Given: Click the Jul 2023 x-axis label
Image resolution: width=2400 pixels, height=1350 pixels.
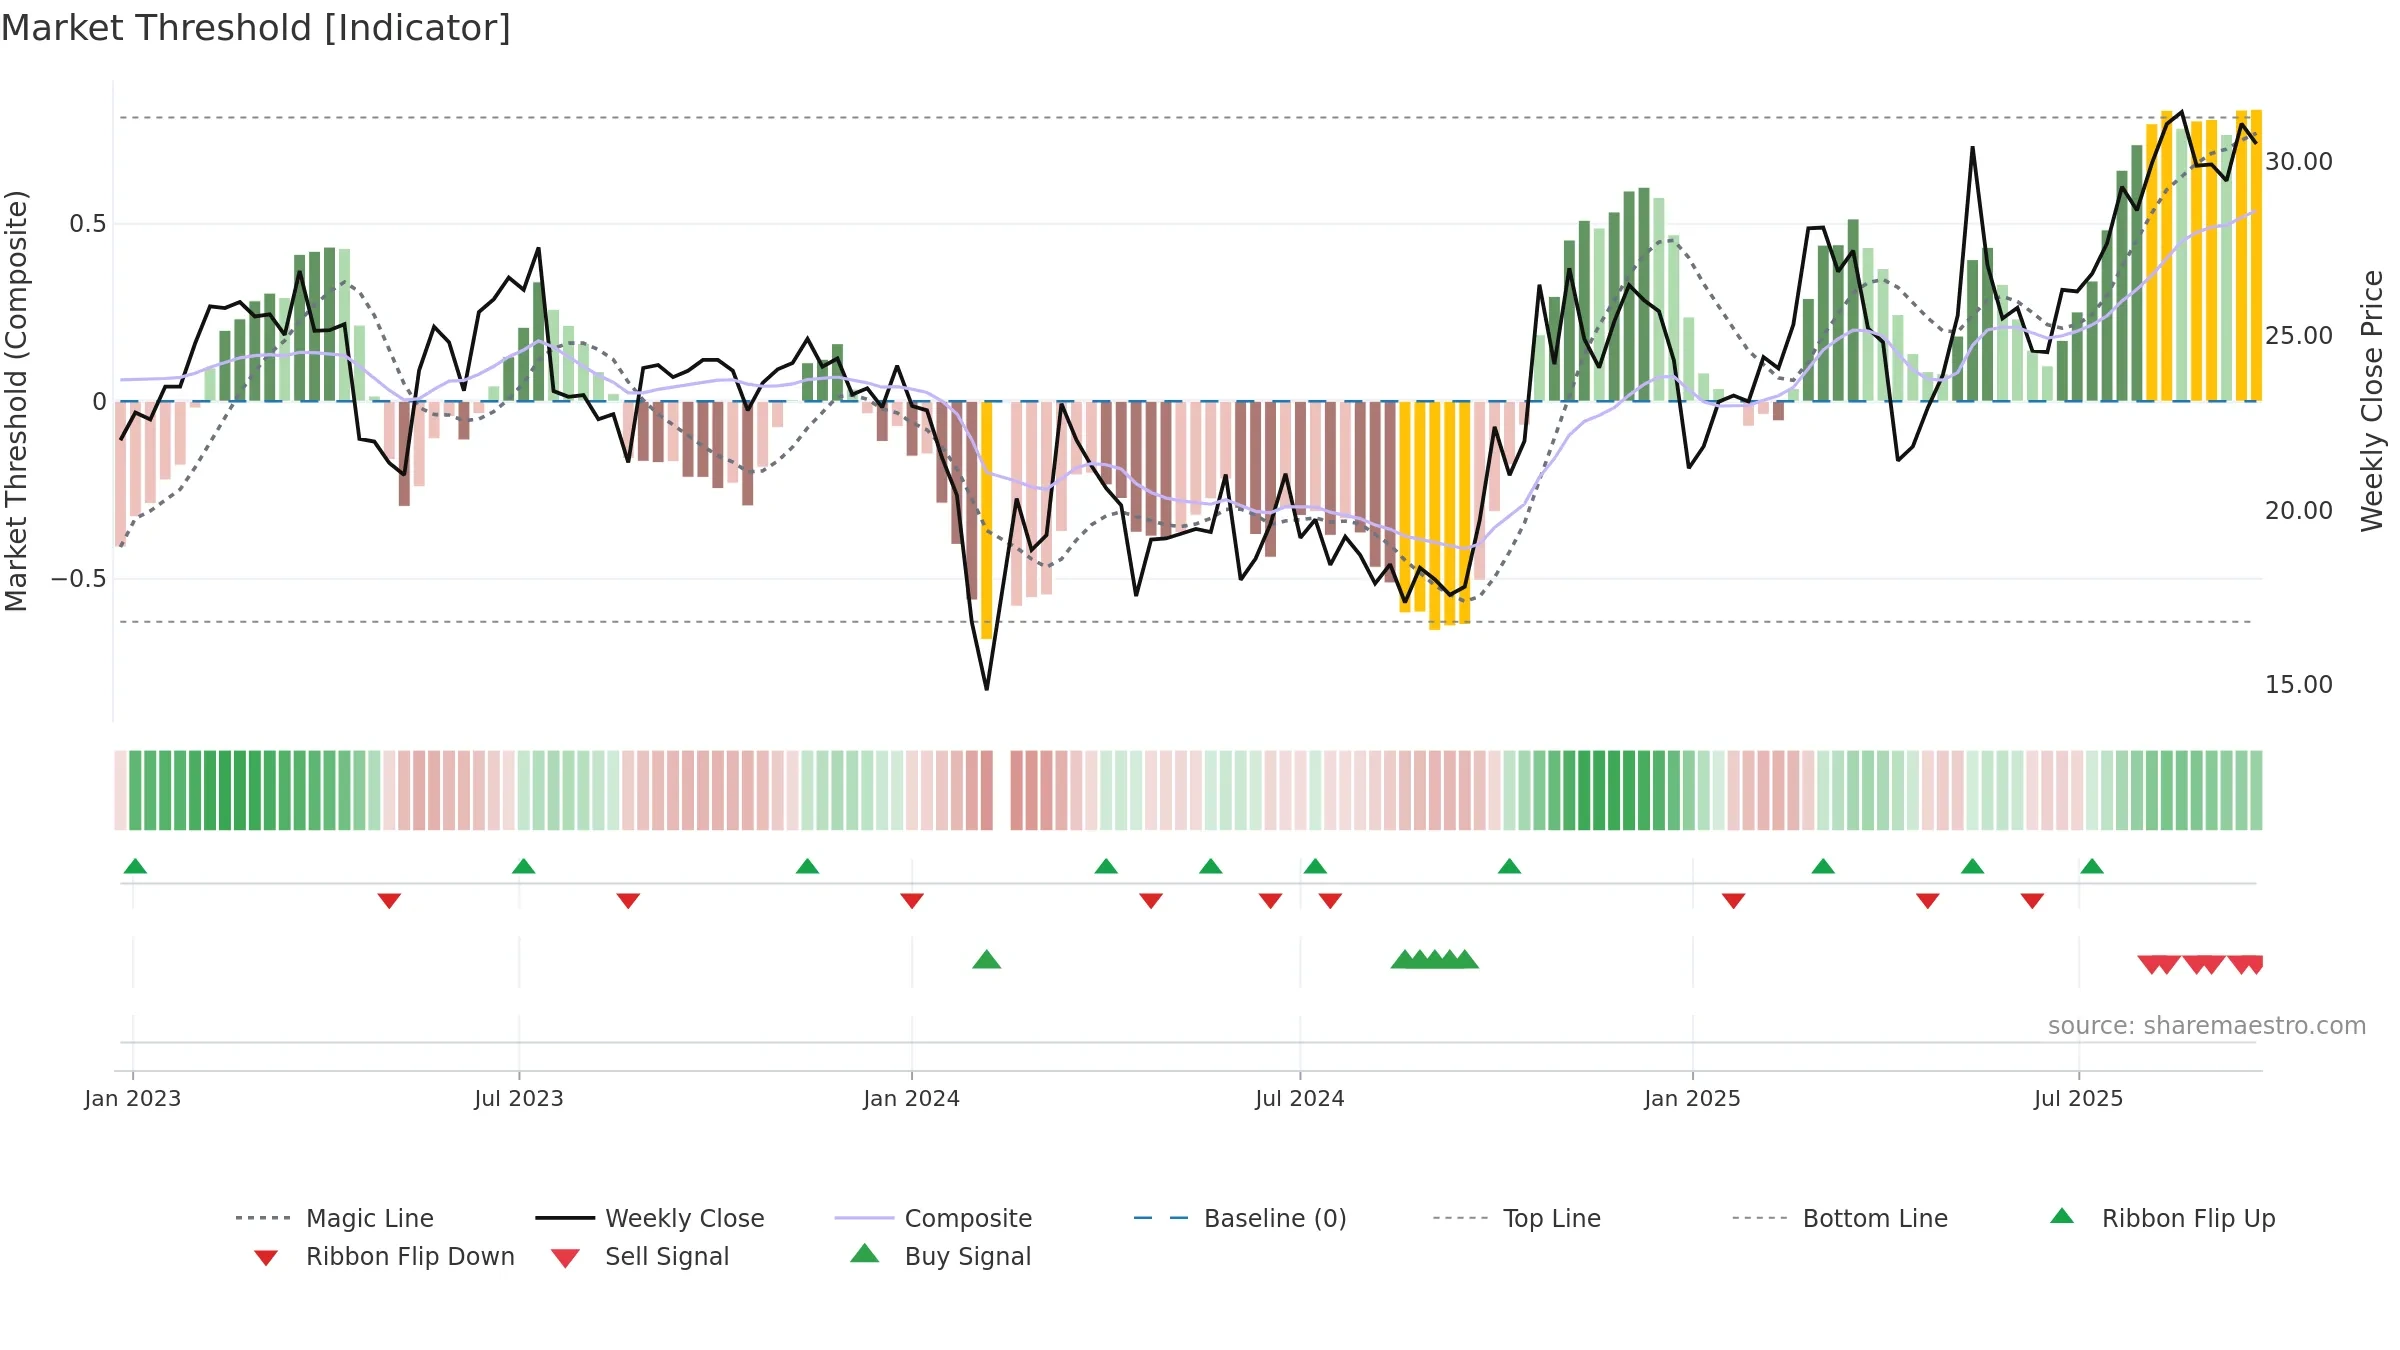Looking at the screenshot, I should 519,1098.
